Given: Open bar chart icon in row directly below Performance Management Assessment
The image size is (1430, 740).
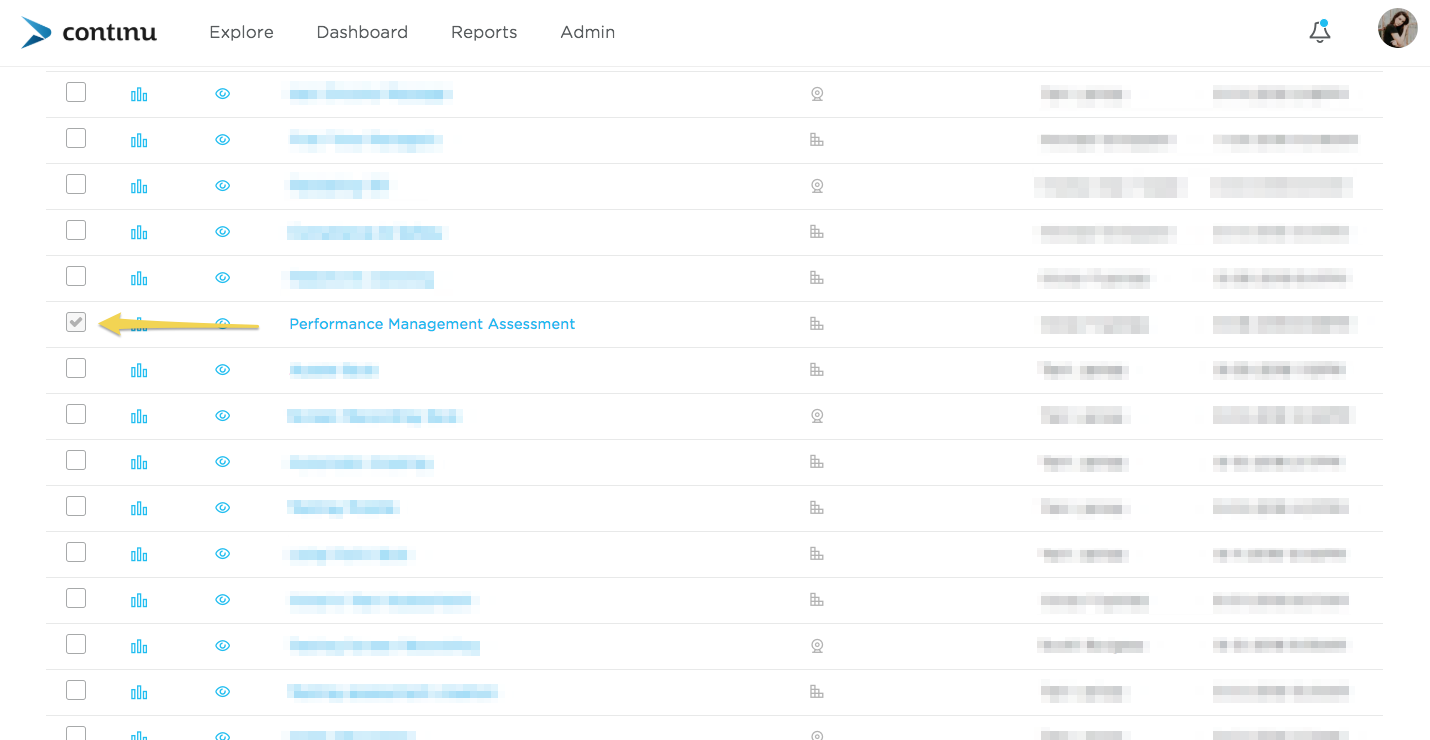Looking at the screenshot, I should [x=139, y=370].
